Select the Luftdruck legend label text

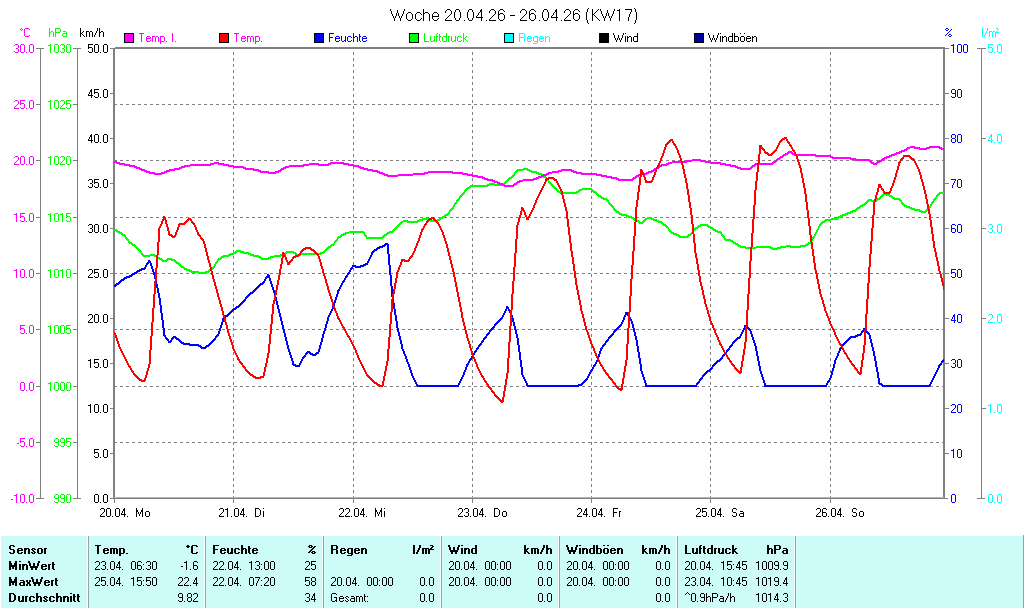coord(444,38)
